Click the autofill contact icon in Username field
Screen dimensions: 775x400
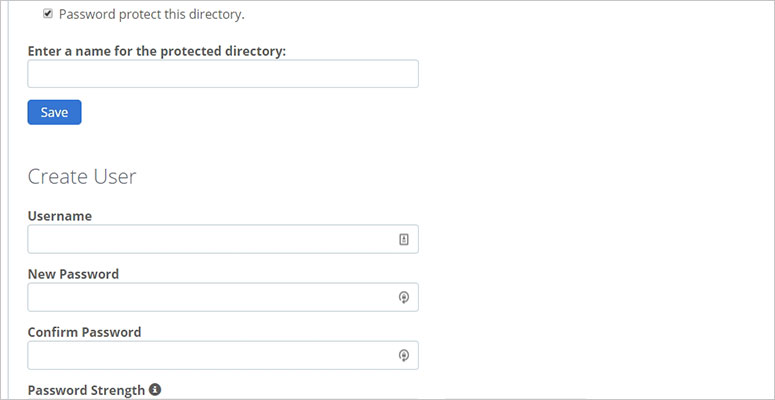pos(404,239)
